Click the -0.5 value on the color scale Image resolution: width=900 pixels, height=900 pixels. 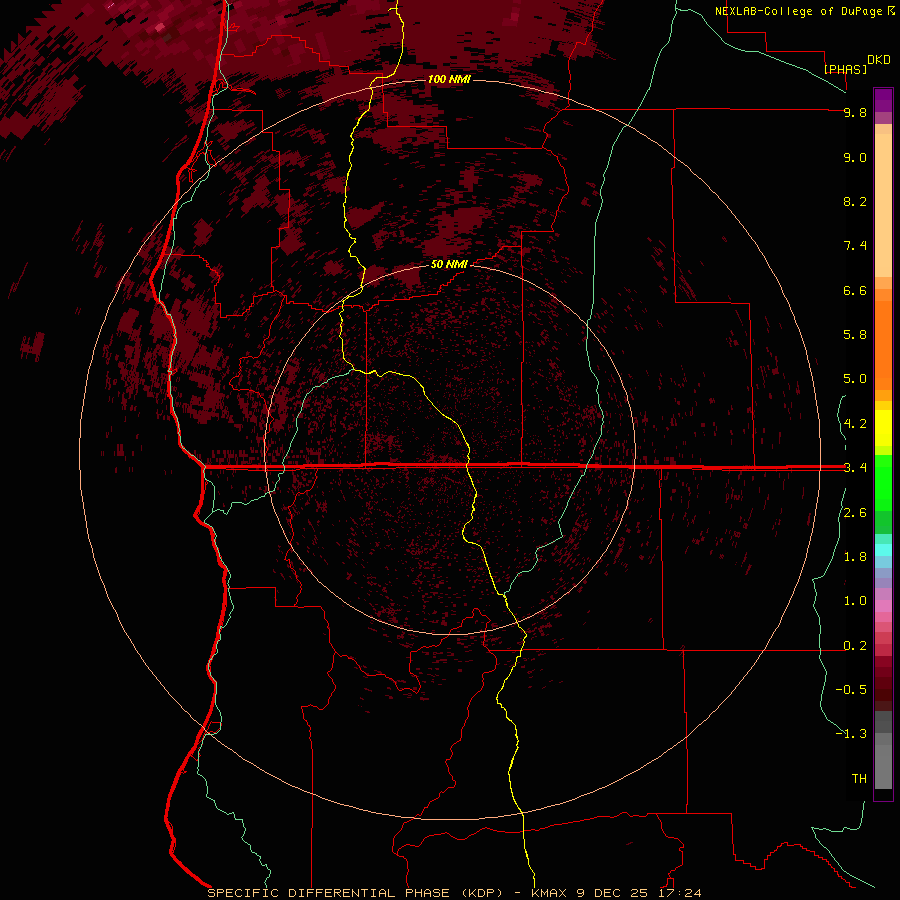click(x=851, y=690)
